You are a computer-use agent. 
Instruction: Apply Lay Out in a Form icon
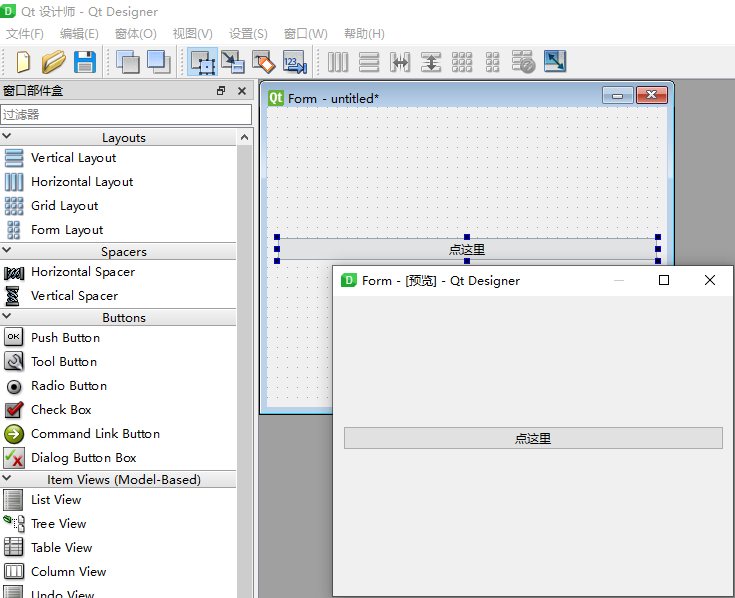(x=492, y=62)
